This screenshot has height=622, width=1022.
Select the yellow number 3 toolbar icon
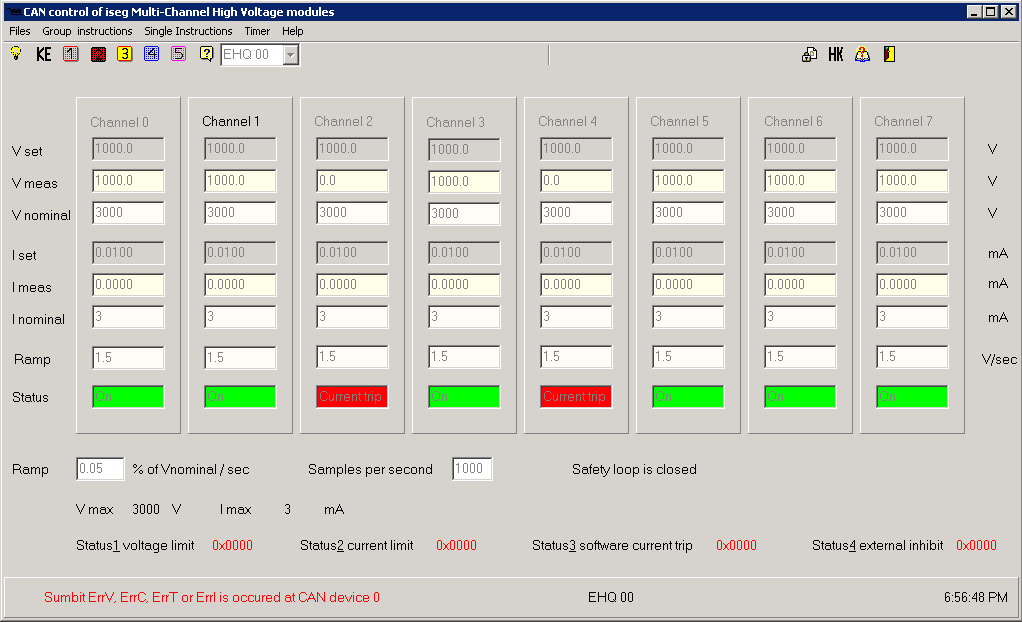[x=124, y=54]
